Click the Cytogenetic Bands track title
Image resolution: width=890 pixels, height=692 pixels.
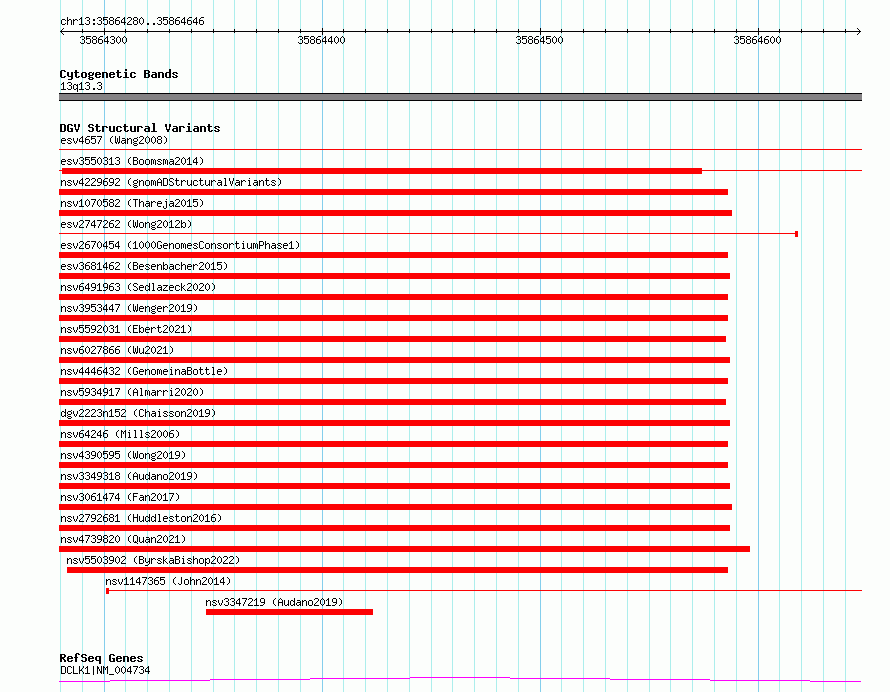pos(119,74)
